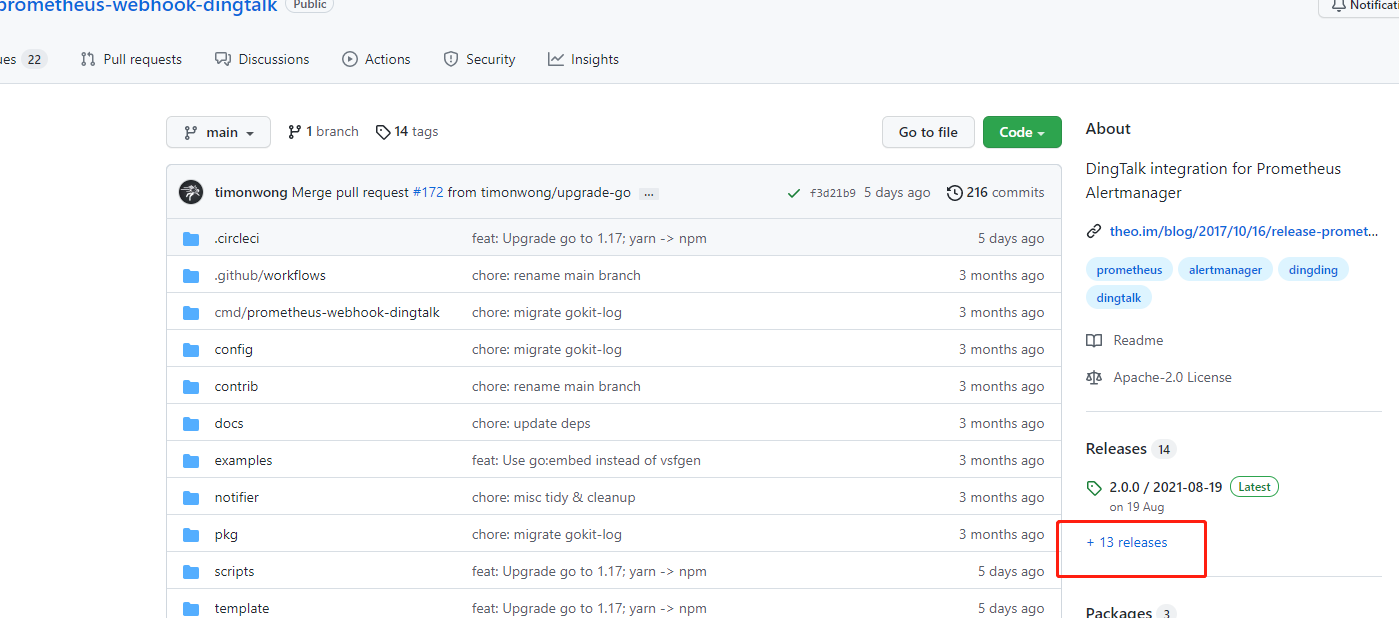Open the .circleci folder name
The height and width of the screenshot is (618, 1399).
237,238
